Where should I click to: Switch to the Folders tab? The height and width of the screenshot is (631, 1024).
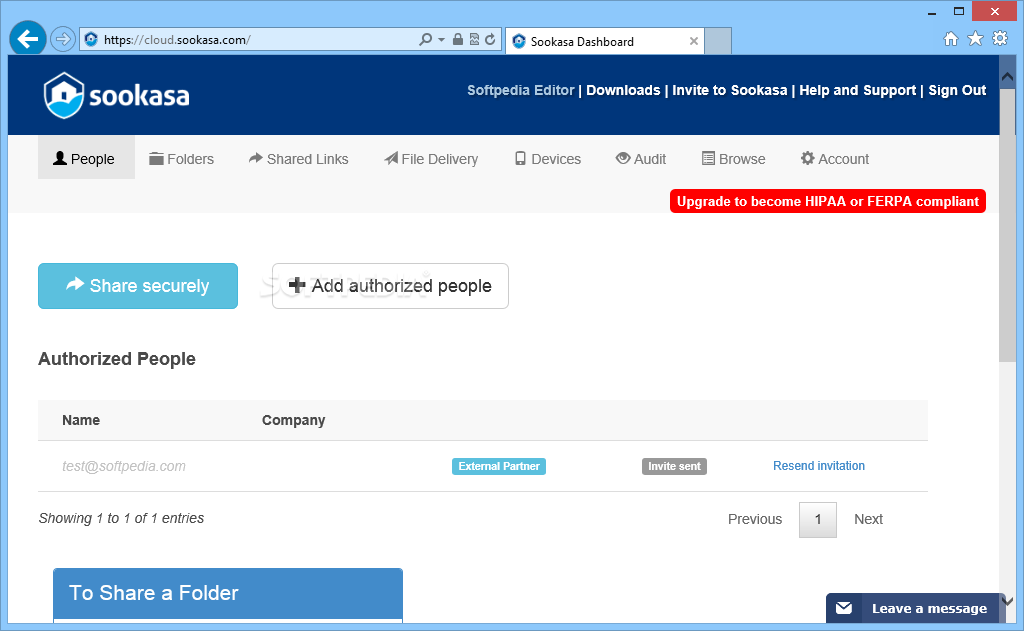tap(181, 159)
